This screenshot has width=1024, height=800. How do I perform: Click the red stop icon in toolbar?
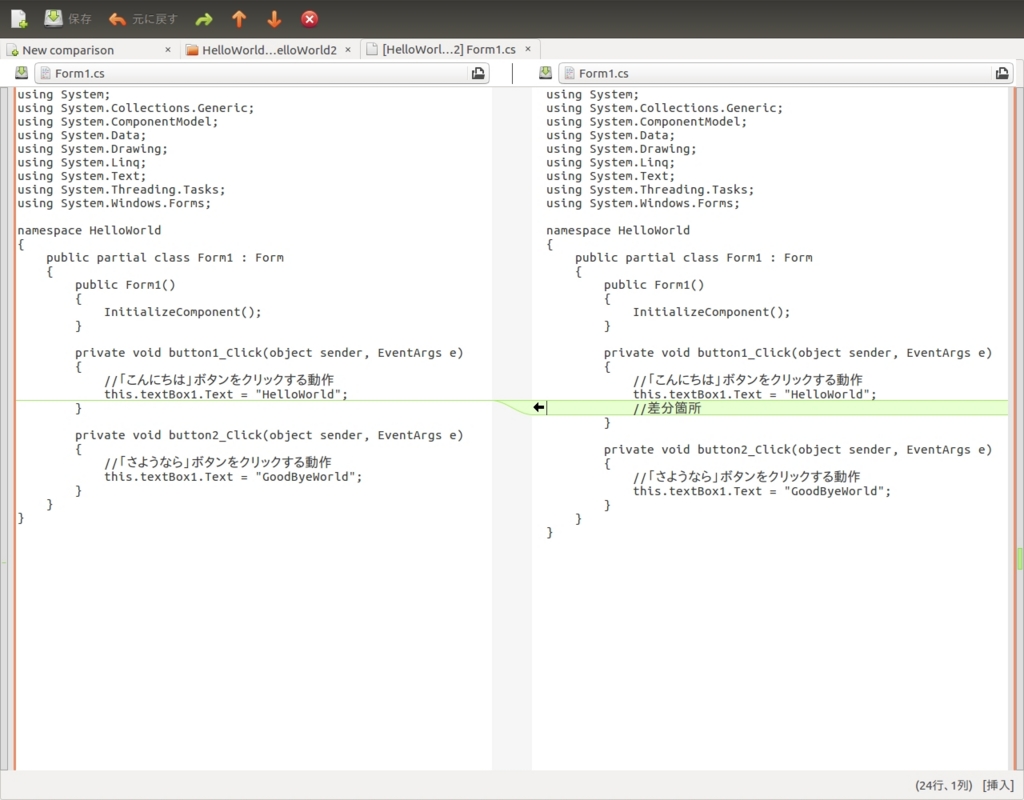coord(308,17)
